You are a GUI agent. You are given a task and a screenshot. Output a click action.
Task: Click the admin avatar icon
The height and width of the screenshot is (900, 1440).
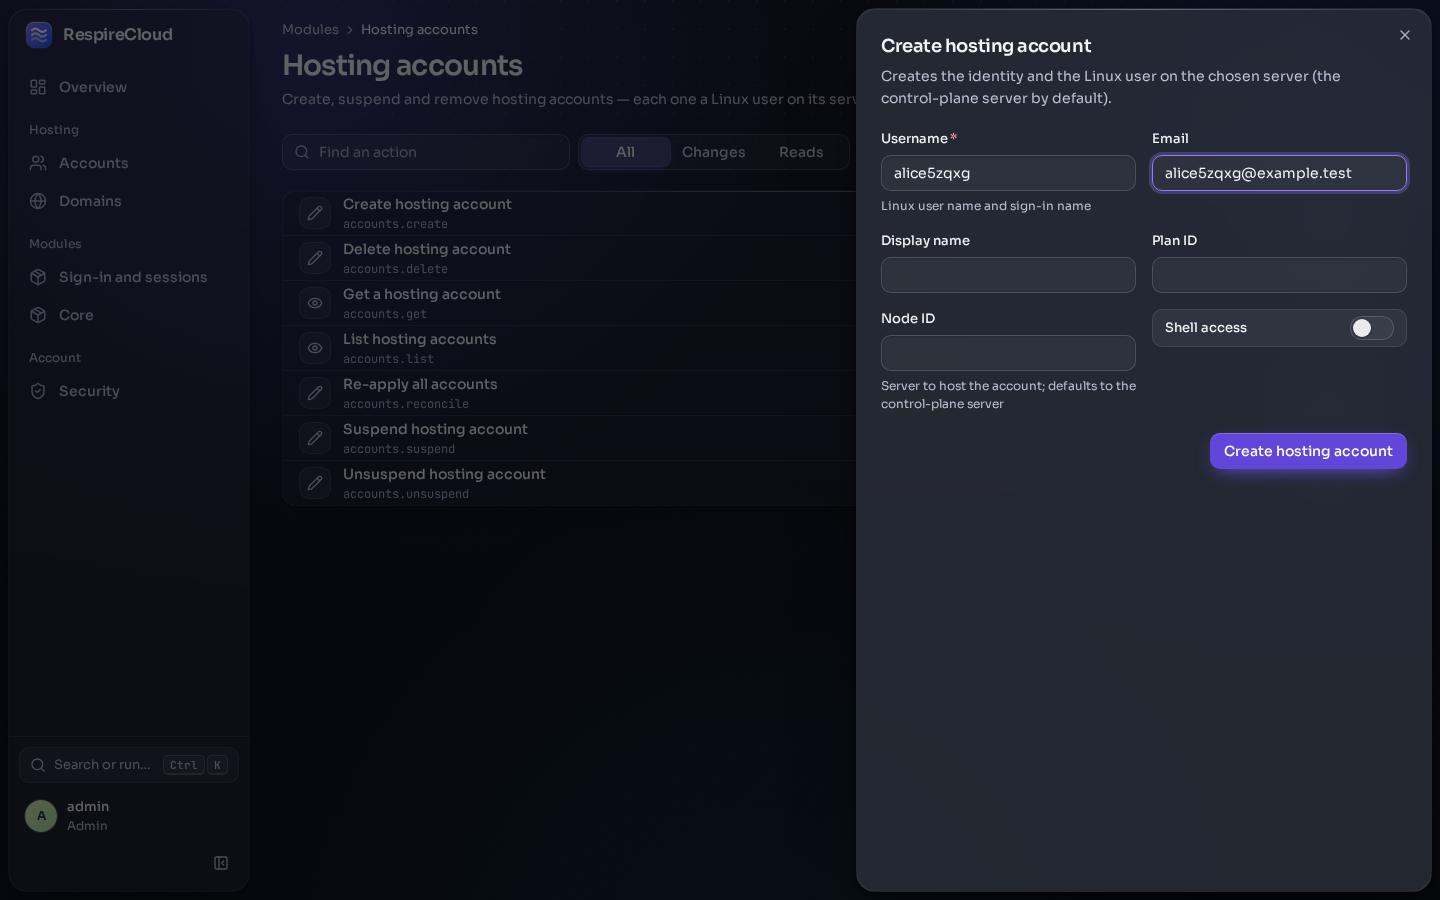coord(41,816)
